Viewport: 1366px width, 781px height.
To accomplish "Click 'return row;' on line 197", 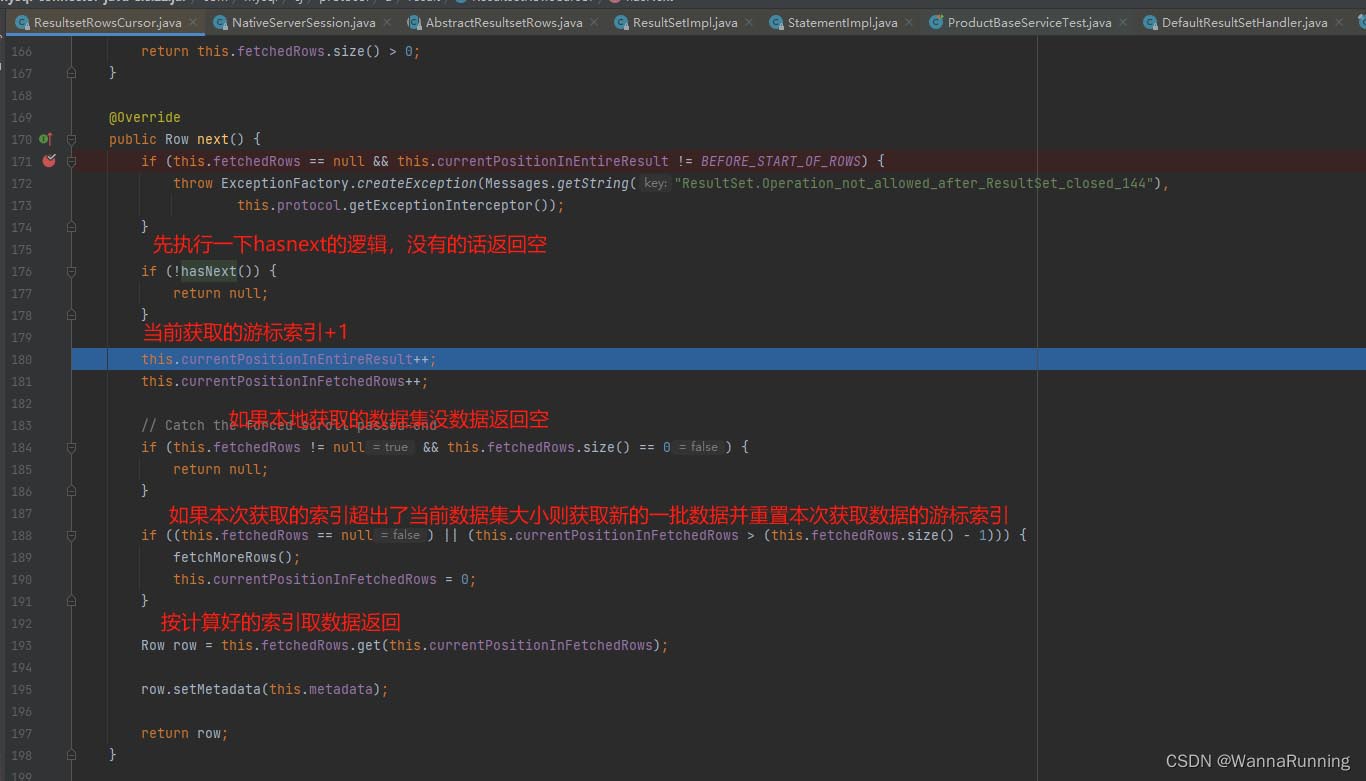I will tap(185, 733).
